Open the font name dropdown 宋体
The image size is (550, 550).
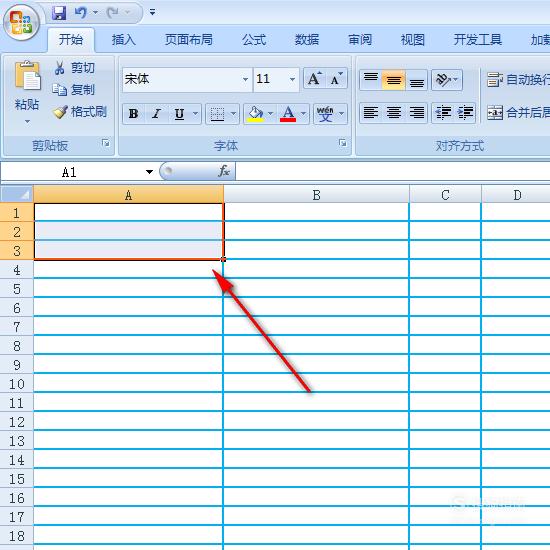[x=245, y=79]
